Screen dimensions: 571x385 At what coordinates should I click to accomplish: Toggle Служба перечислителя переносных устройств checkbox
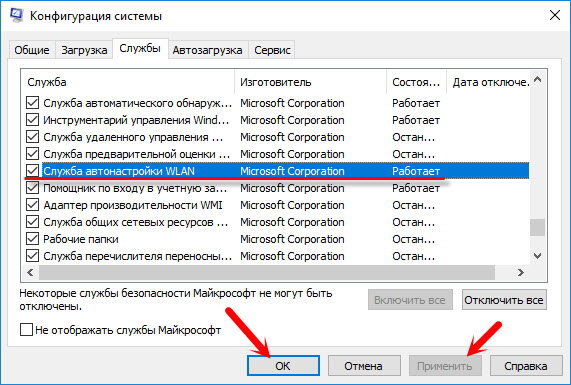(x=32, y=256)
